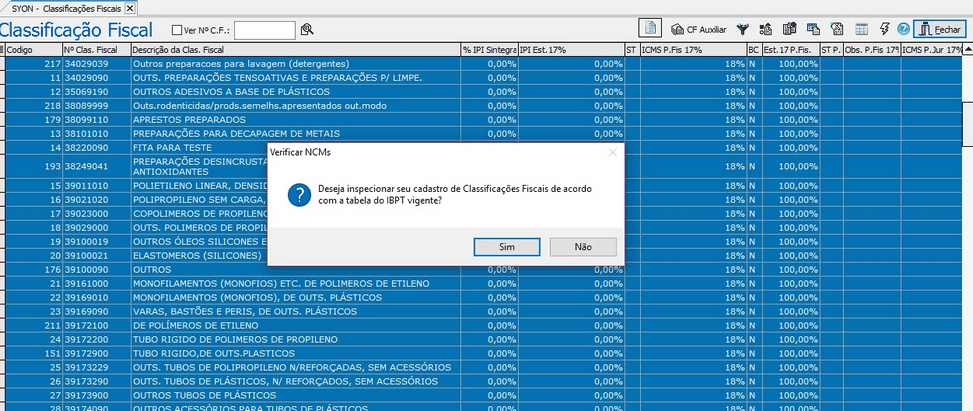Click the Nº Clas. Fiscal column header
Image resolution: width=973 pixels, height=411 pixels.
(94, 49)
